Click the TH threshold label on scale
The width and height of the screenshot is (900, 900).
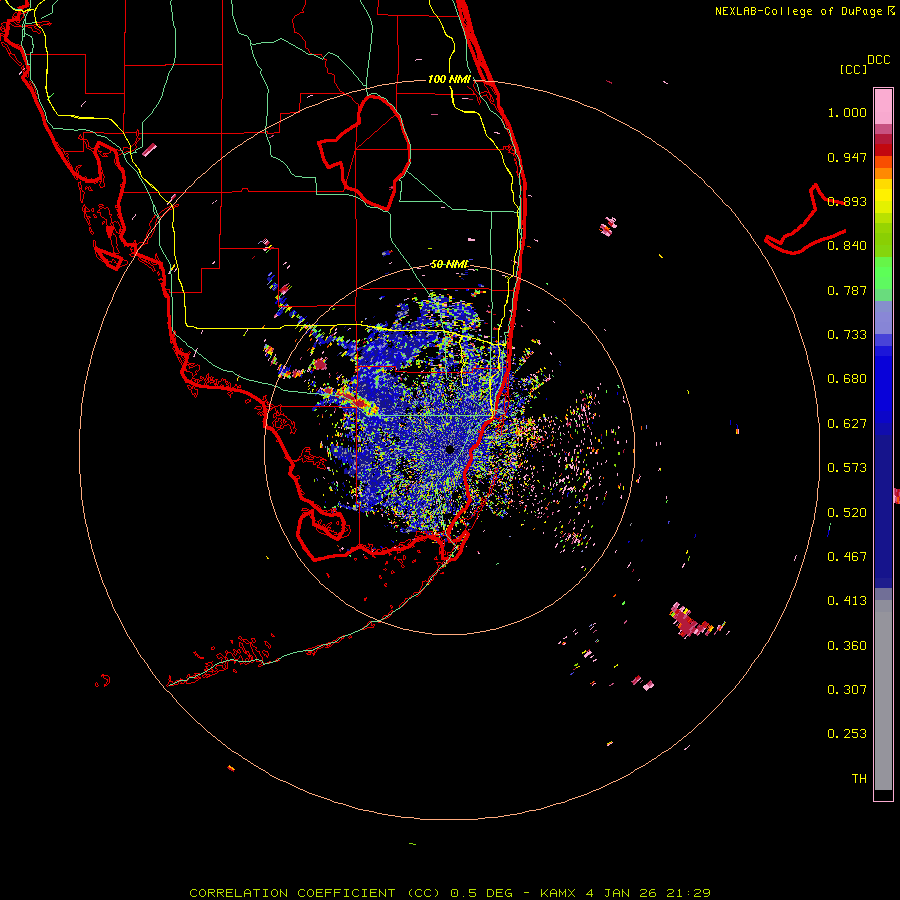tap(859, 779)
